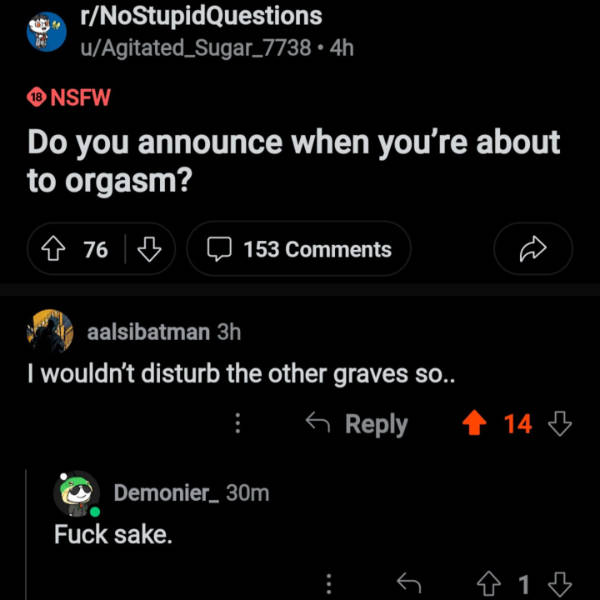Open the 153 Comments section
Viewport: 600px width, 600px height.
click(298, 249)
